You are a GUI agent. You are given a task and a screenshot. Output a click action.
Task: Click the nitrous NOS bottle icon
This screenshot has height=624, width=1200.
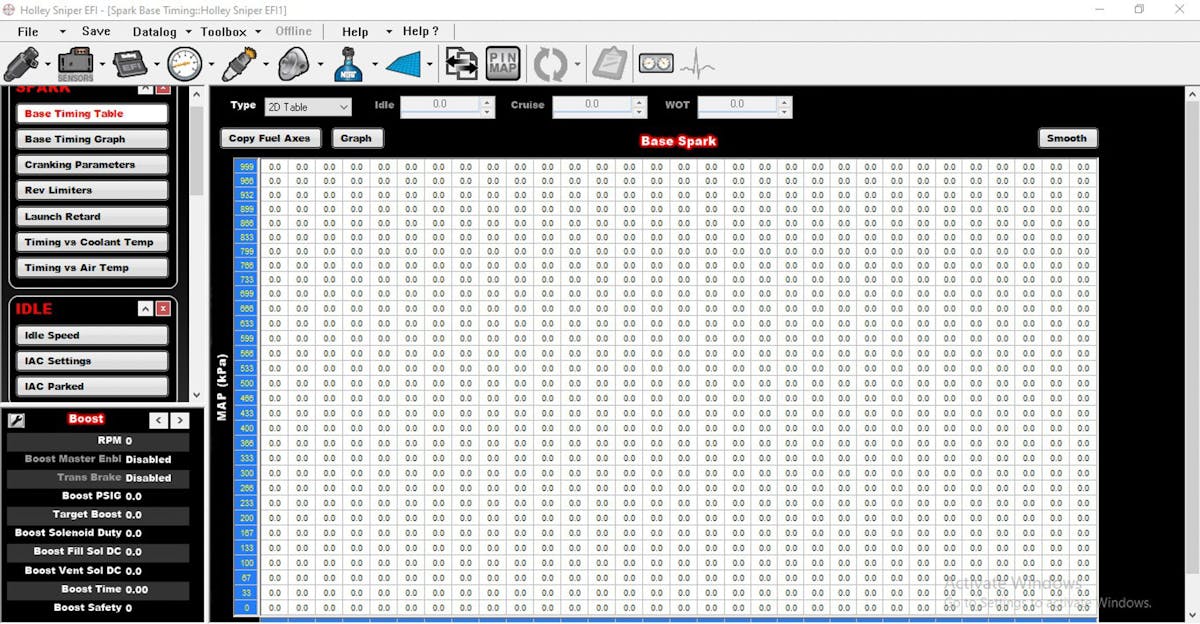[x=295, y=65]
